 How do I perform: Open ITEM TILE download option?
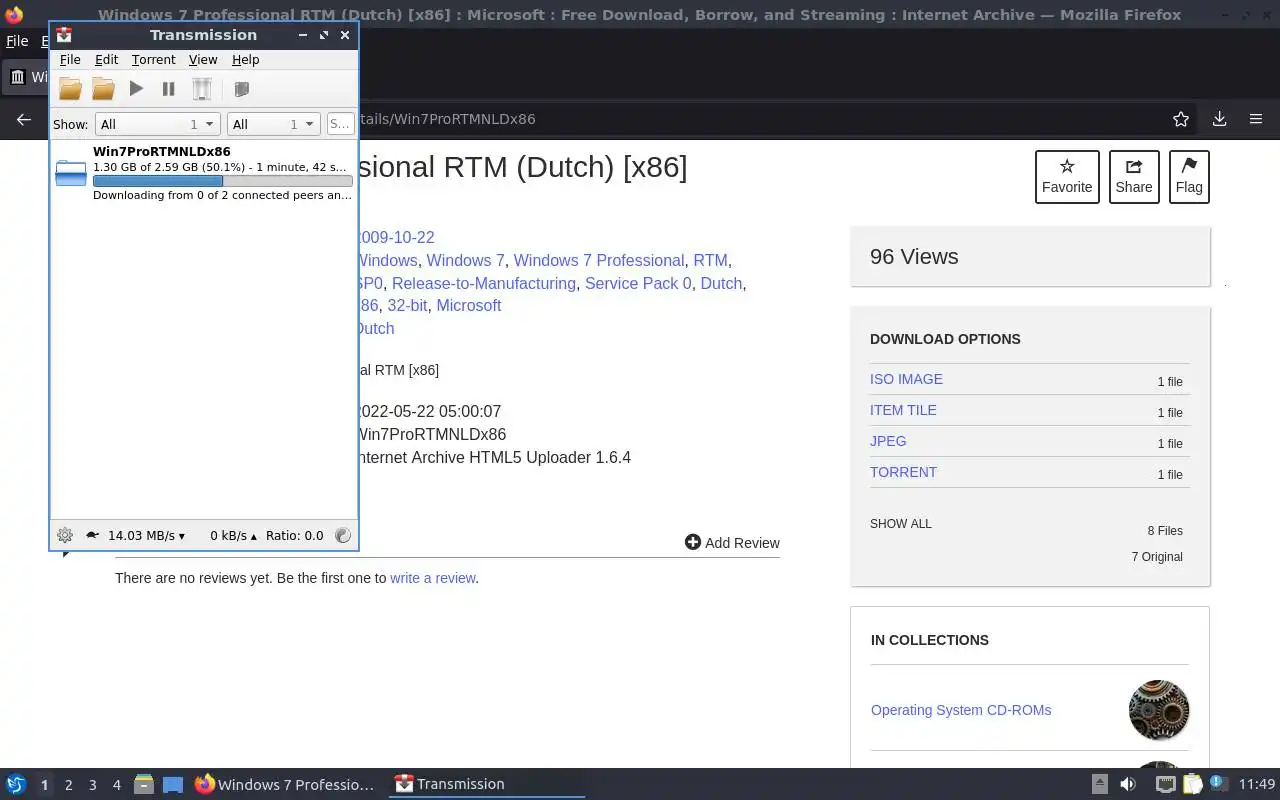pyautogui.click(x=903, y=410)
